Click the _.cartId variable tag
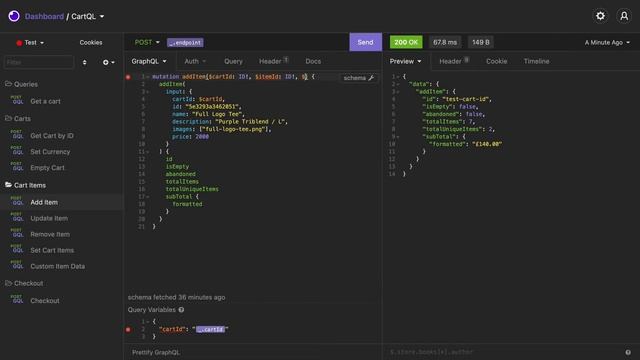The height and width of the screenshot is (360, 640). tap(210, 329)
